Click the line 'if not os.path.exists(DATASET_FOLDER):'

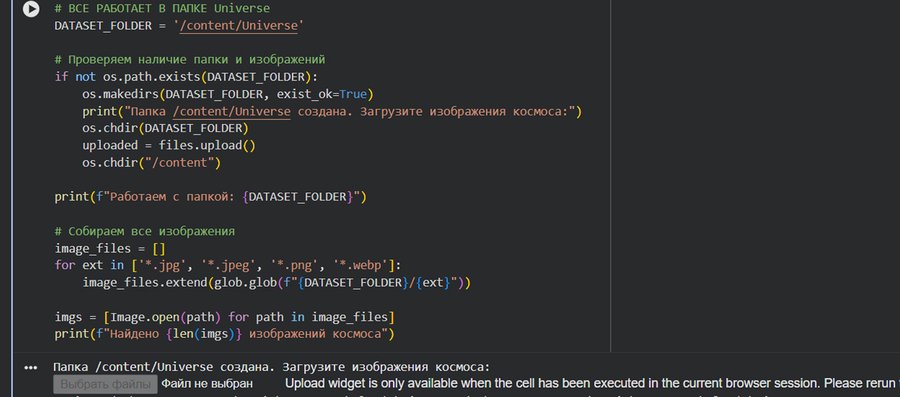(186, 77)
